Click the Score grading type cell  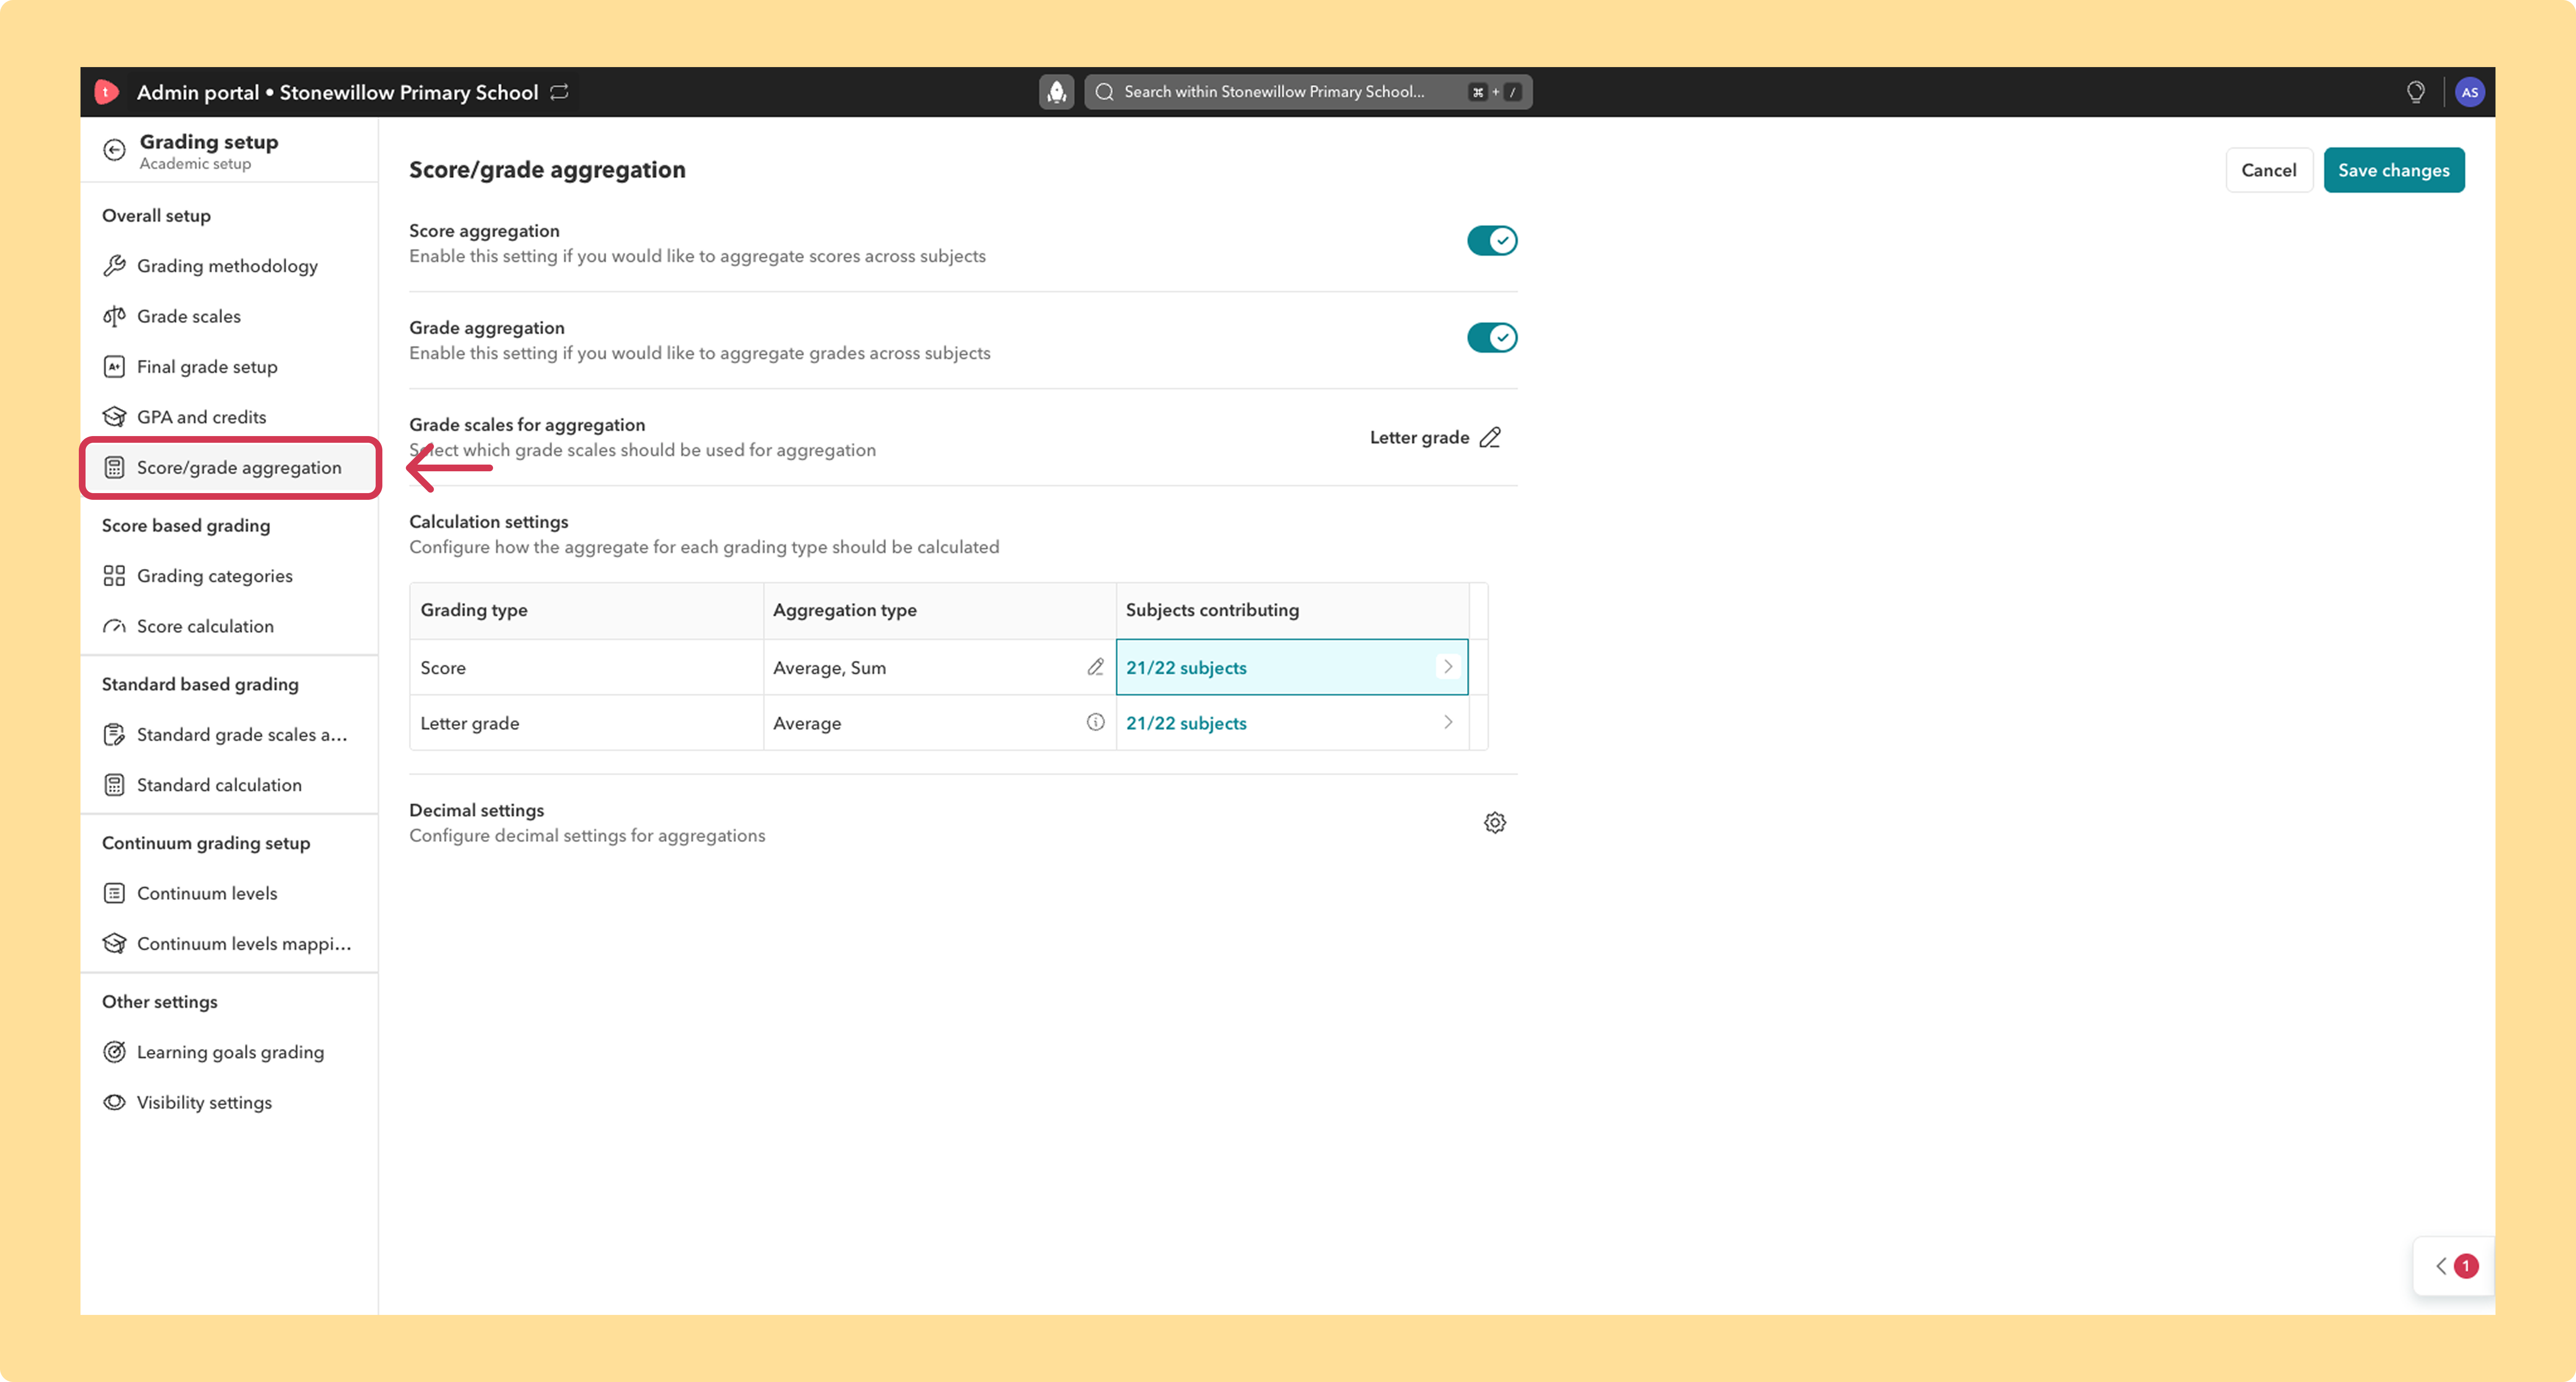pos(586,667)
